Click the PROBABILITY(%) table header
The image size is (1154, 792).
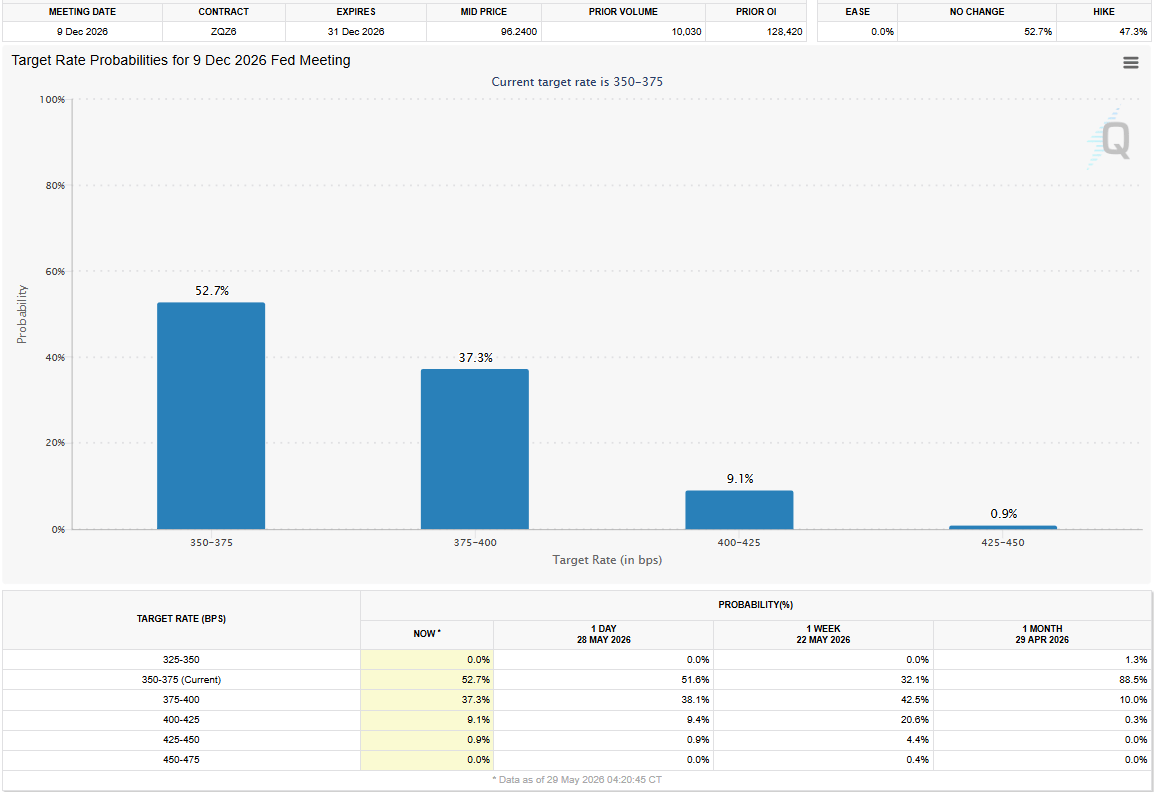(756, 605)
